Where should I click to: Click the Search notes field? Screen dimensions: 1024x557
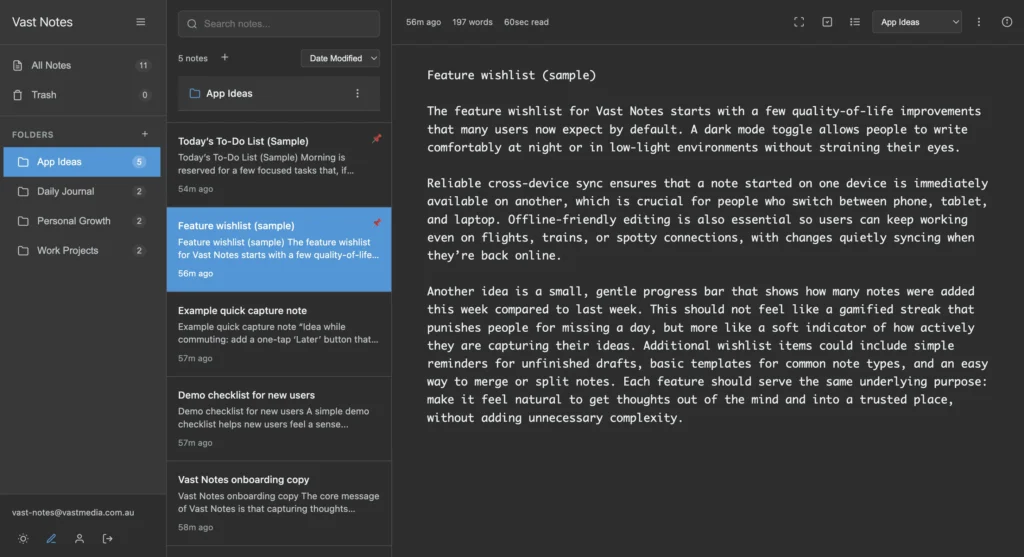pos(279,24)
